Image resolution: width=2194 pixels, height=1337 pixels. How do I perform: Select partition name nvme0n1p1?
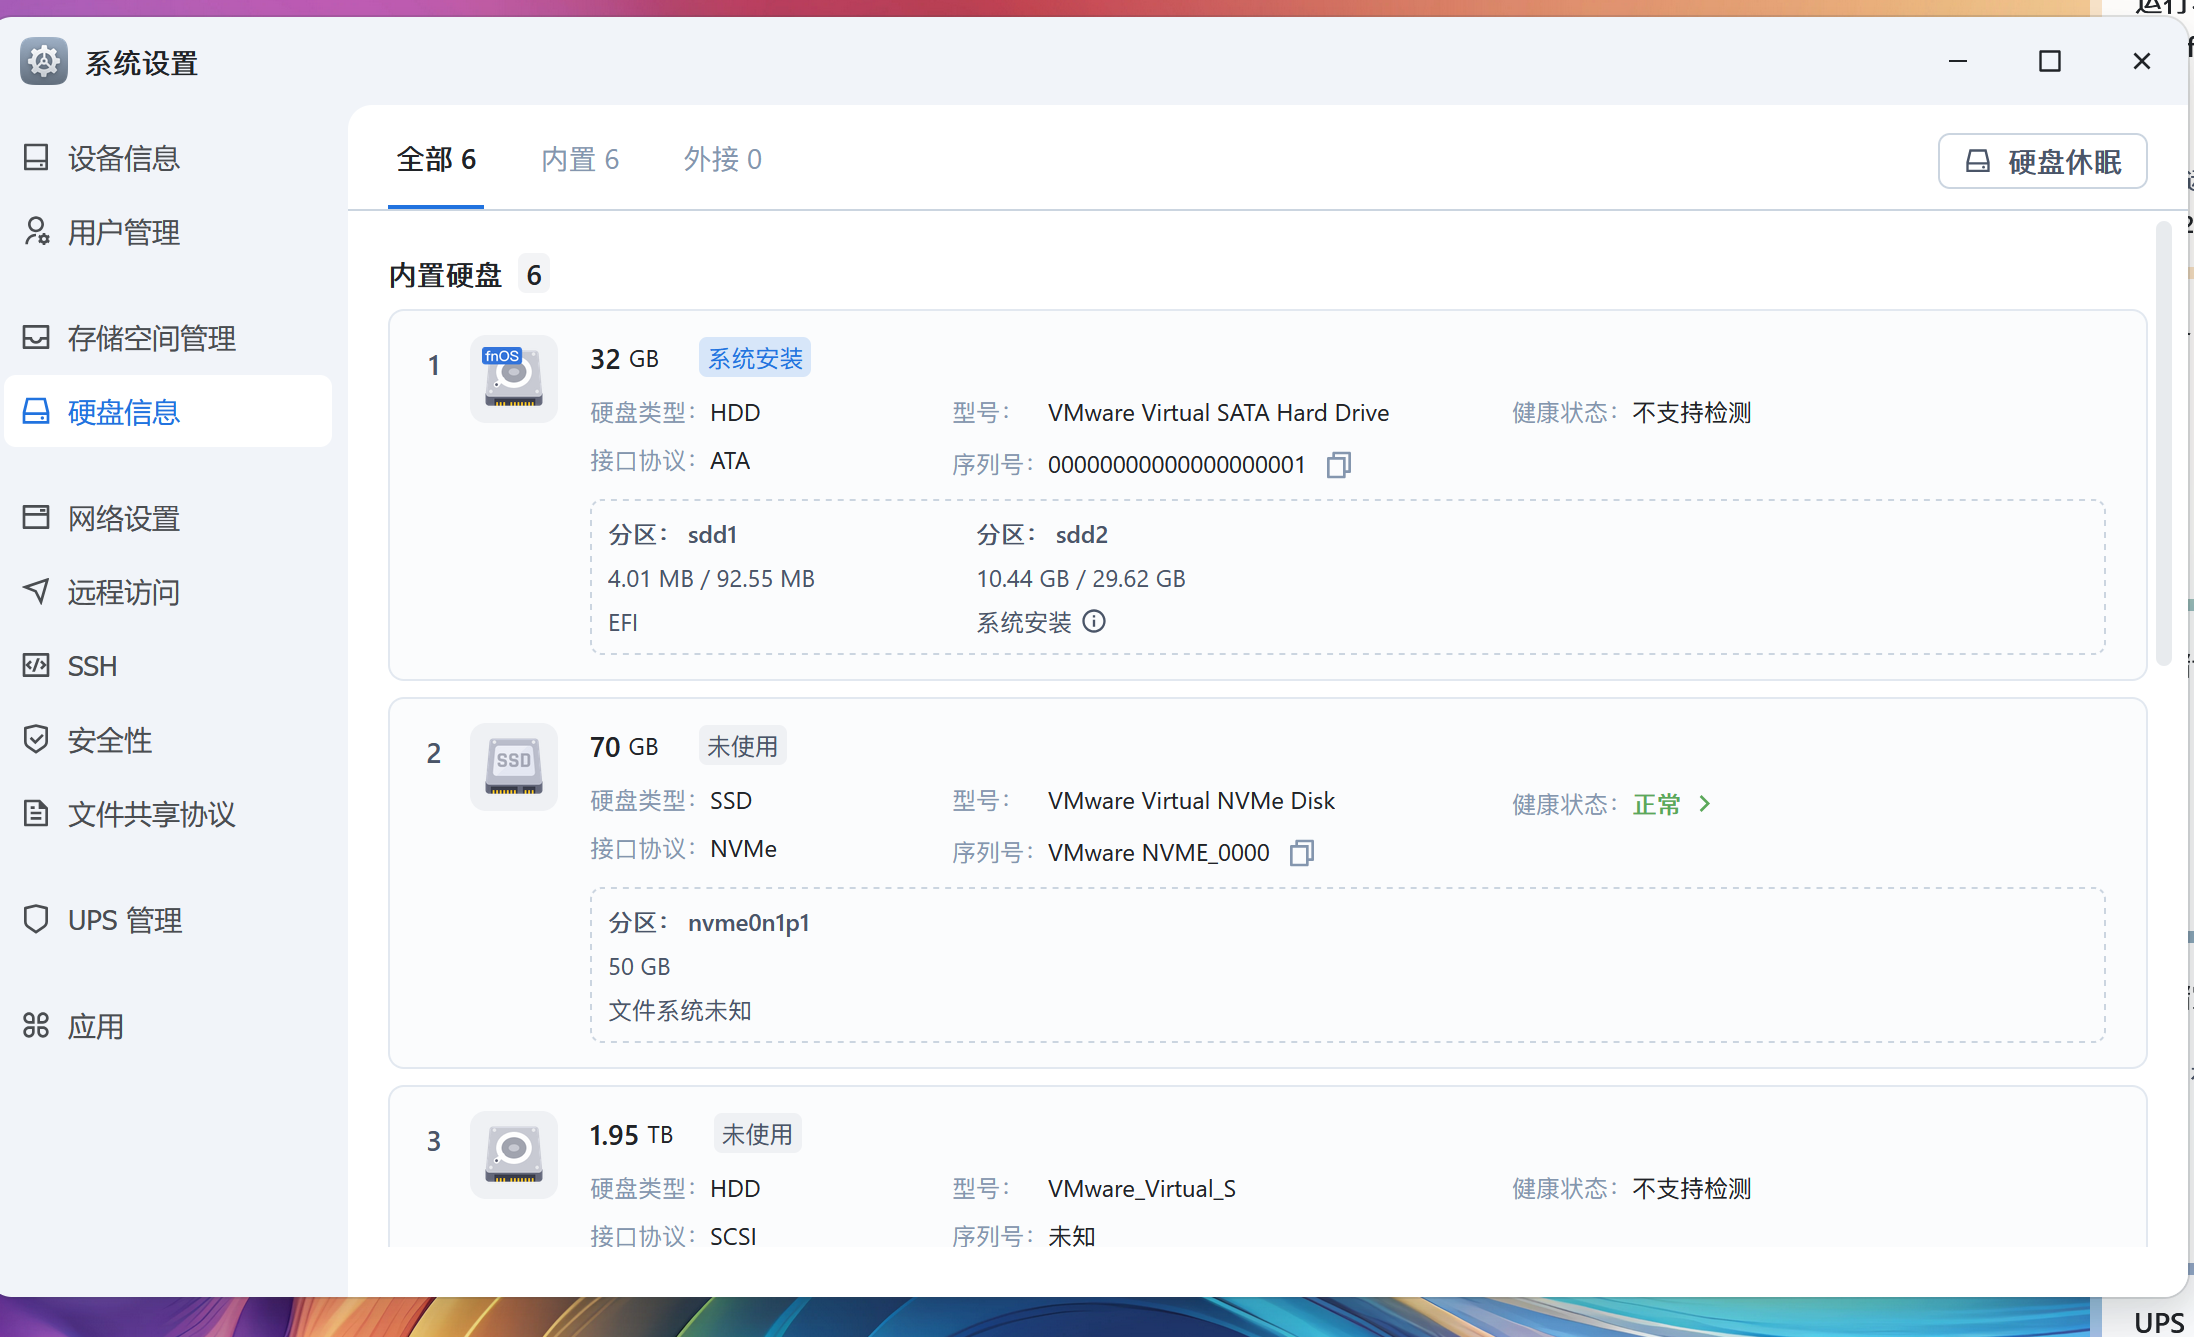coord(749,923)
